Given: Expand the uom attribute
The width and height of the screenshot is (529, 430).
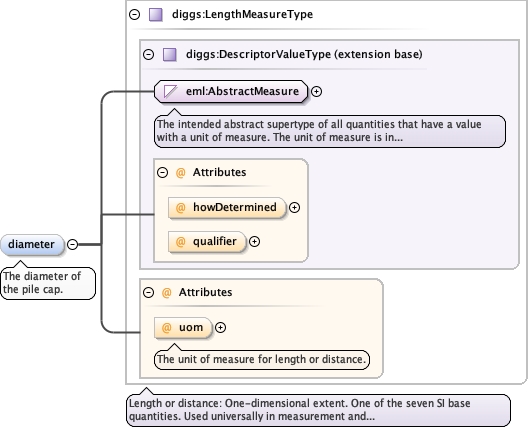Looking at the screenshot, I should [x=220, y=327].
